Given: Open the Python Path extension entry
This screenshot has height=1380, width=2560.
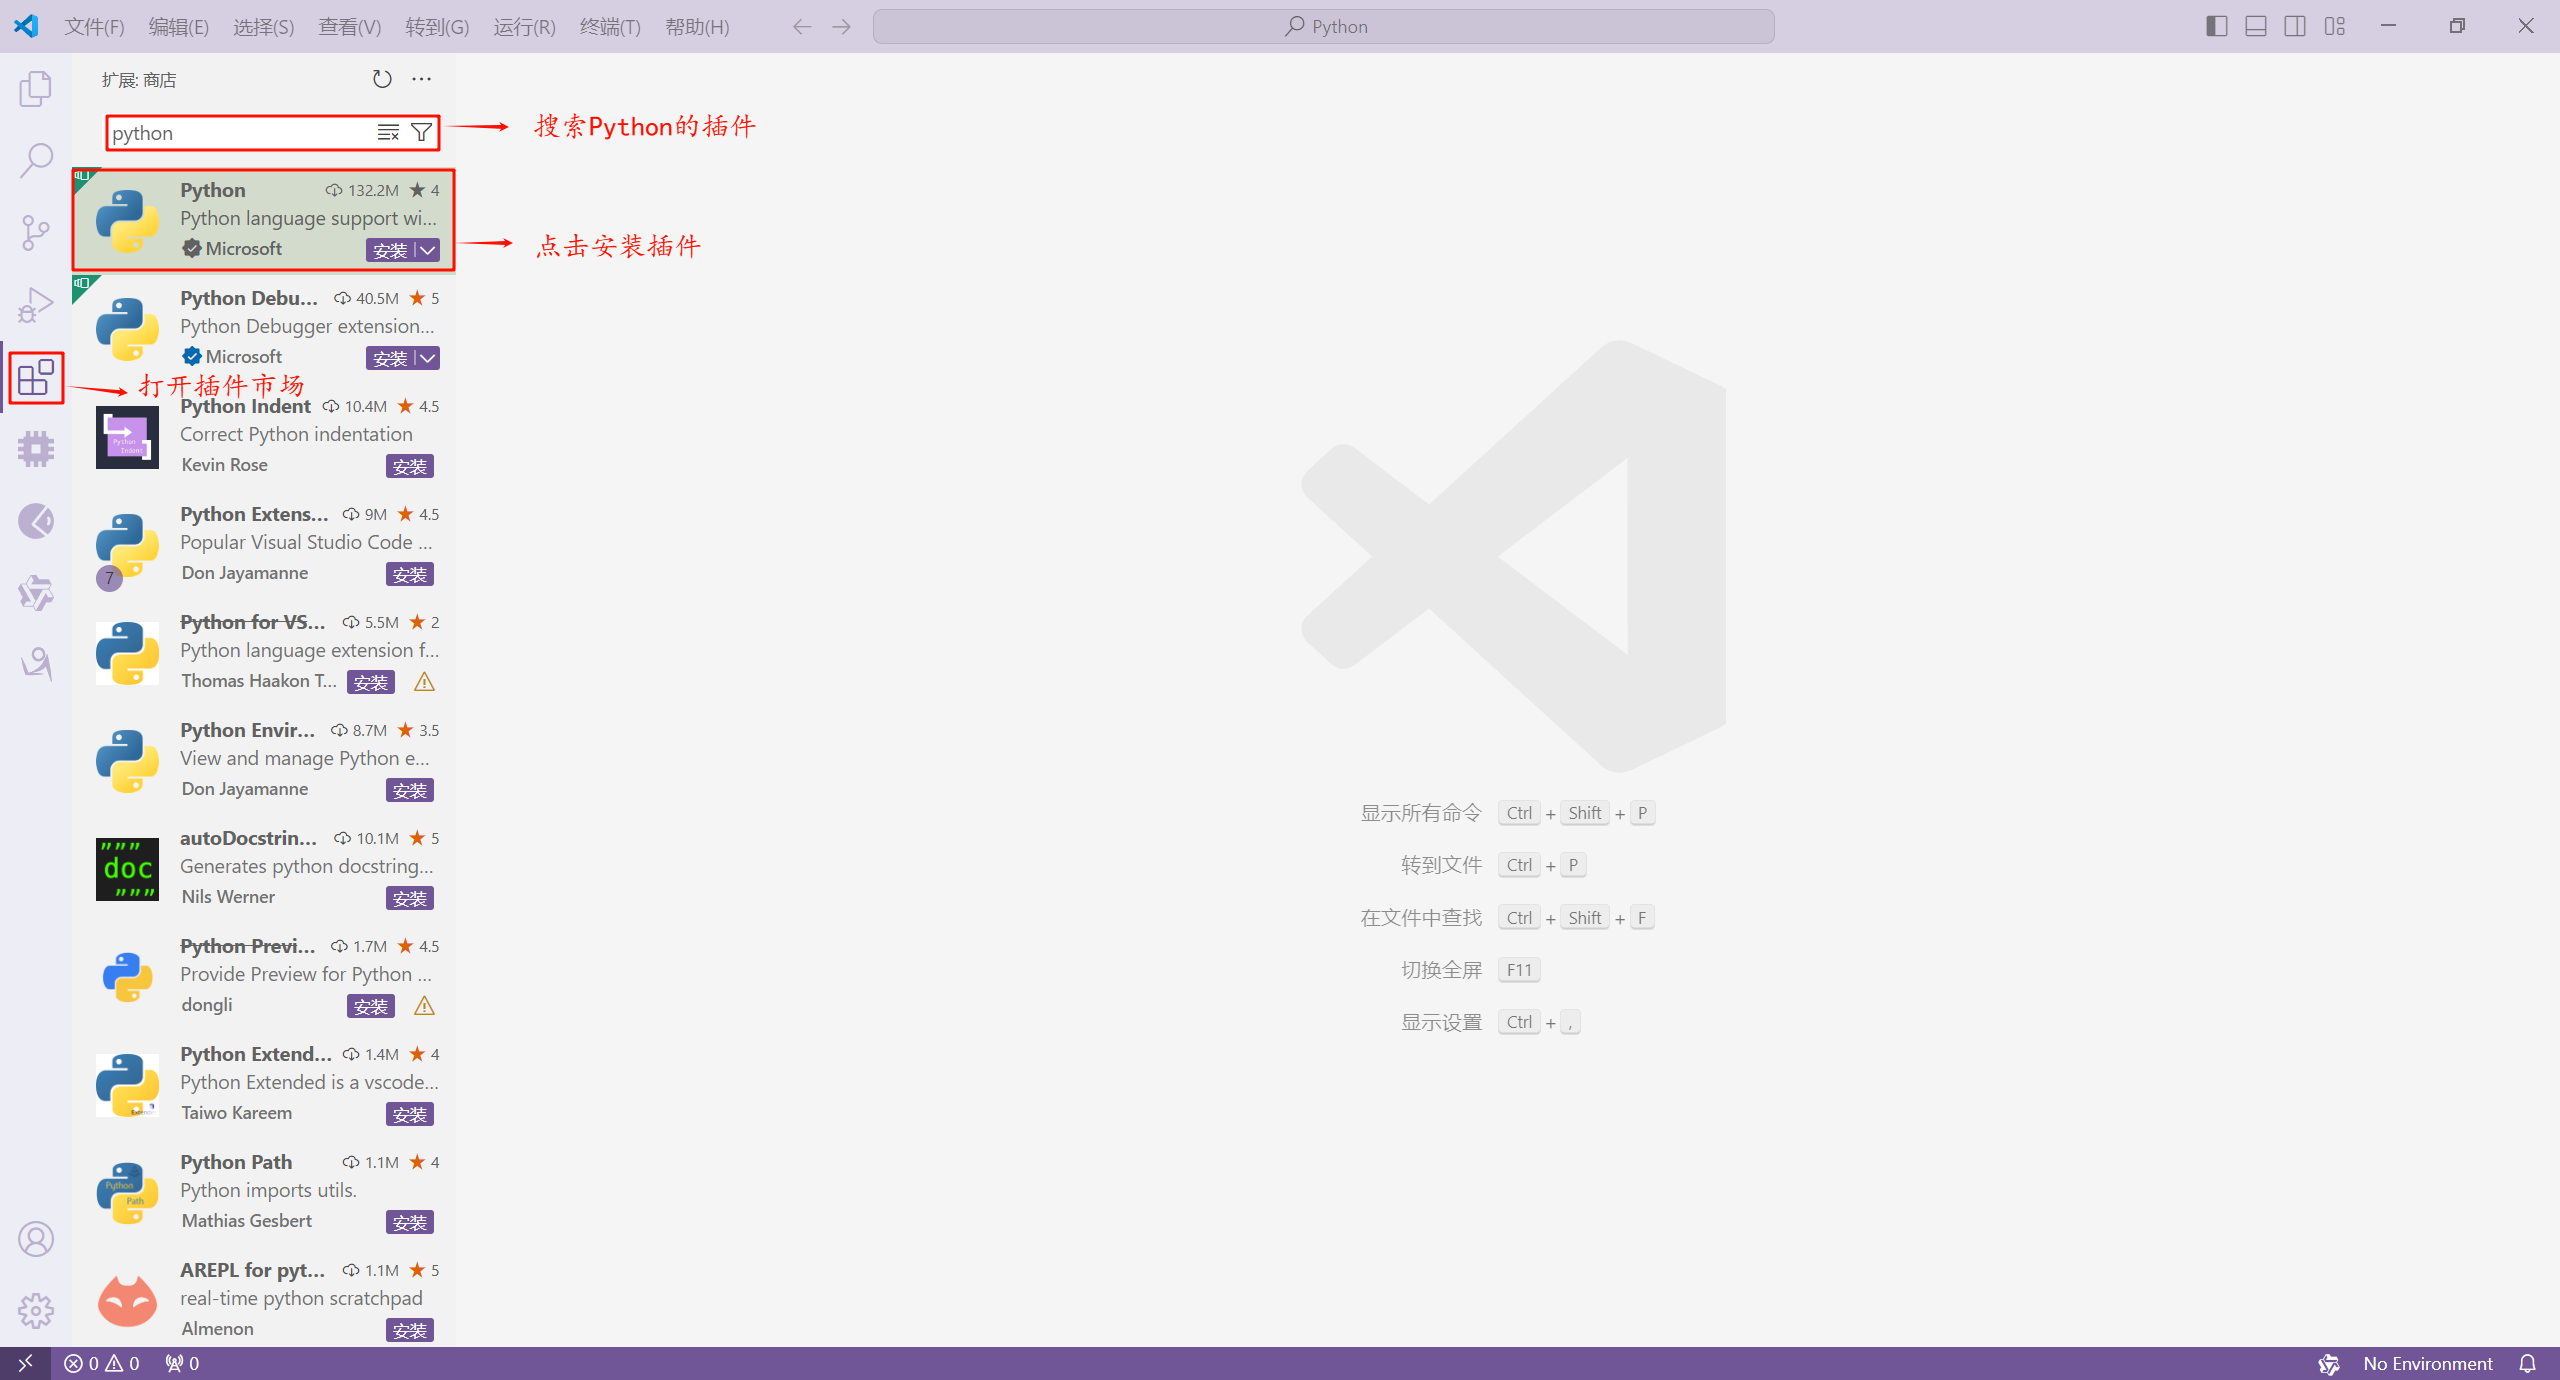Looking at the screenshot, I should pos(264,1192).
